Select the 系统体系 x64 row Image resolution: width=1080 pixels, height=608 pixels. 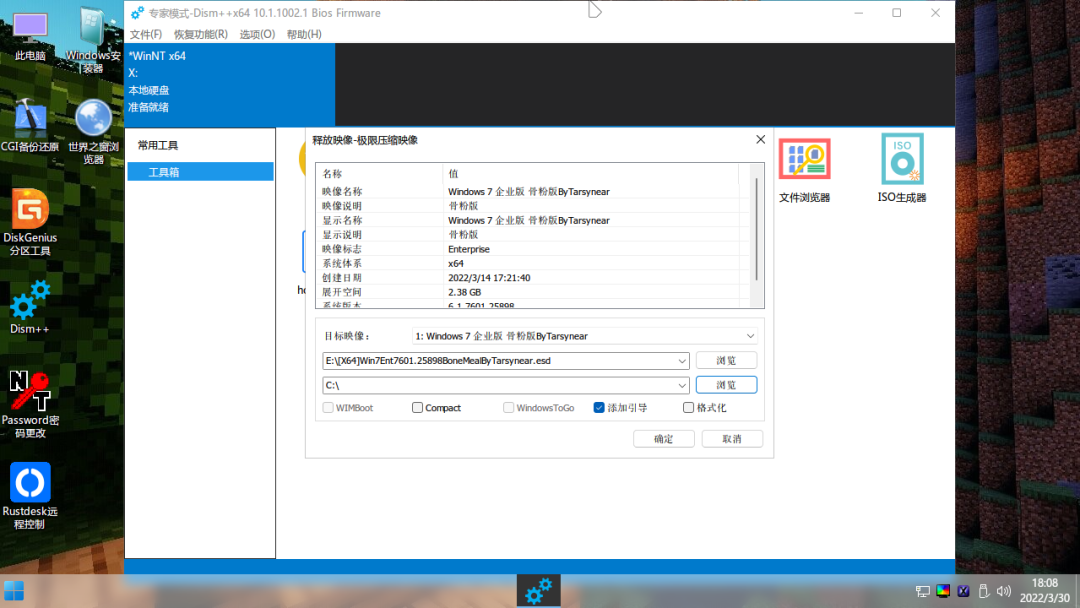coord(530,264)
